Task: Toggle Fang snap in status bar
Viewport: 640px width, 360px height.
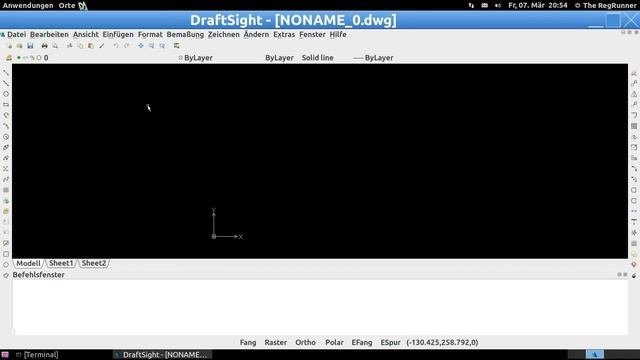Action: click(248, 342)
